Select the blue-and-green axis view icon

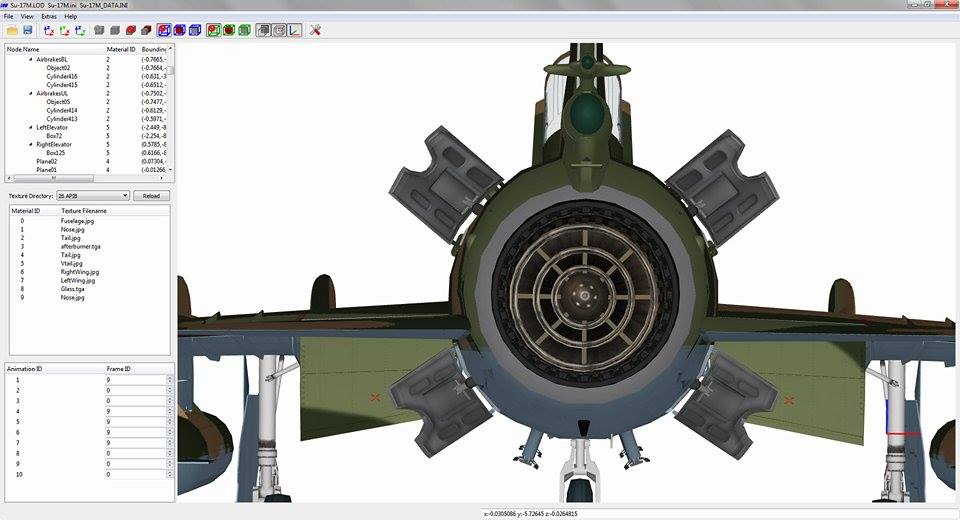[80, 30]
